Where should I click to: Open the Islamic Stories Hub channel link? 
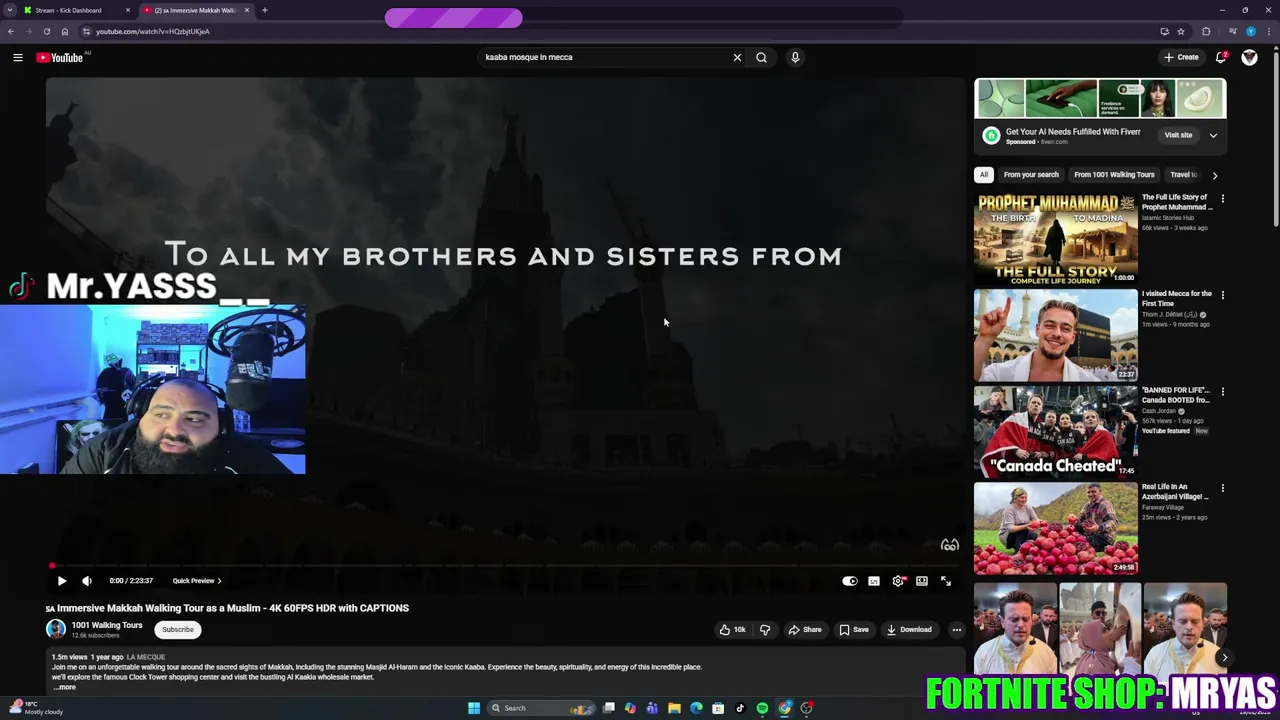point(1168,218)
